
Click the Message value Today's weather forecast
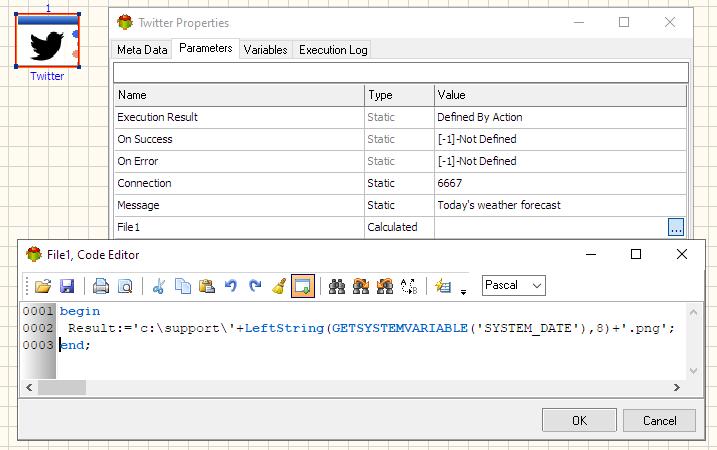pos(499,205)
